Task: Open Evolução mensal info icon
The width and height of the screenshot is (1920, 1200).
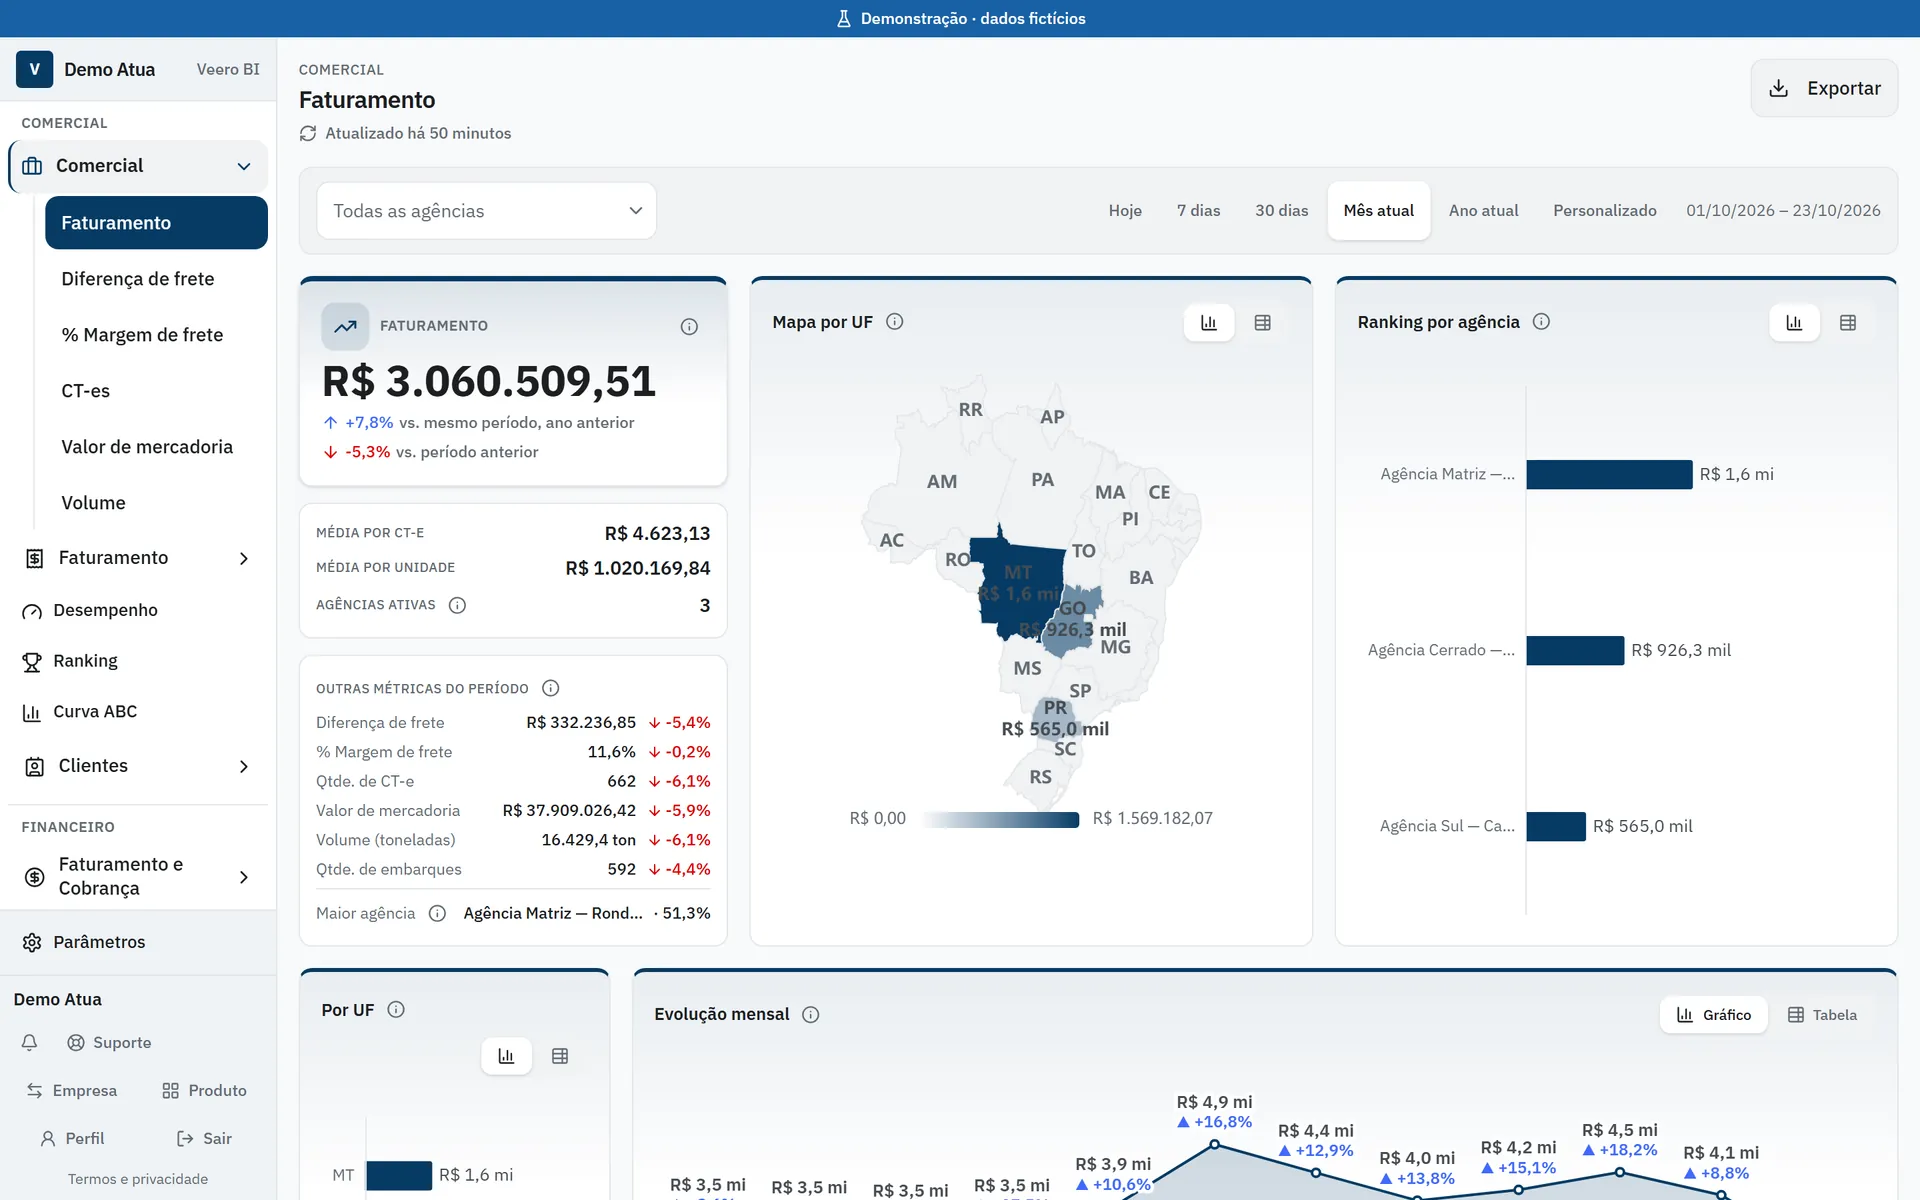Action: (x=811, y=1014)
